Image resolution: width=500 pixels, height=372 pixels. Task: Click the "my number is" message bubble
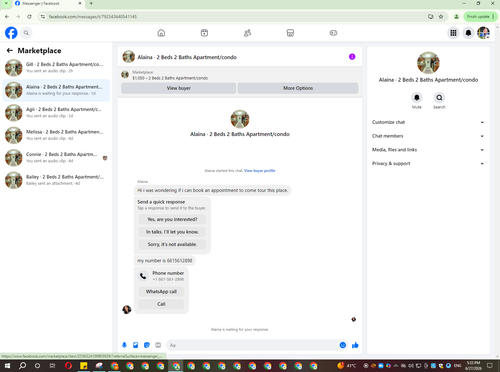tap(165, 261)
